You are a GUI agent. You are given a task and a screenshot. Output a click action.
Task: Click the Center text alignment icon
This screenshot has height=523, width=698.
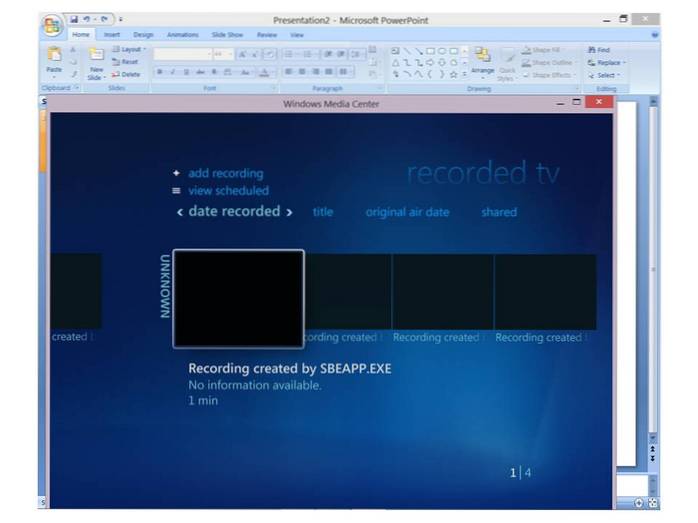coord(302,72)
